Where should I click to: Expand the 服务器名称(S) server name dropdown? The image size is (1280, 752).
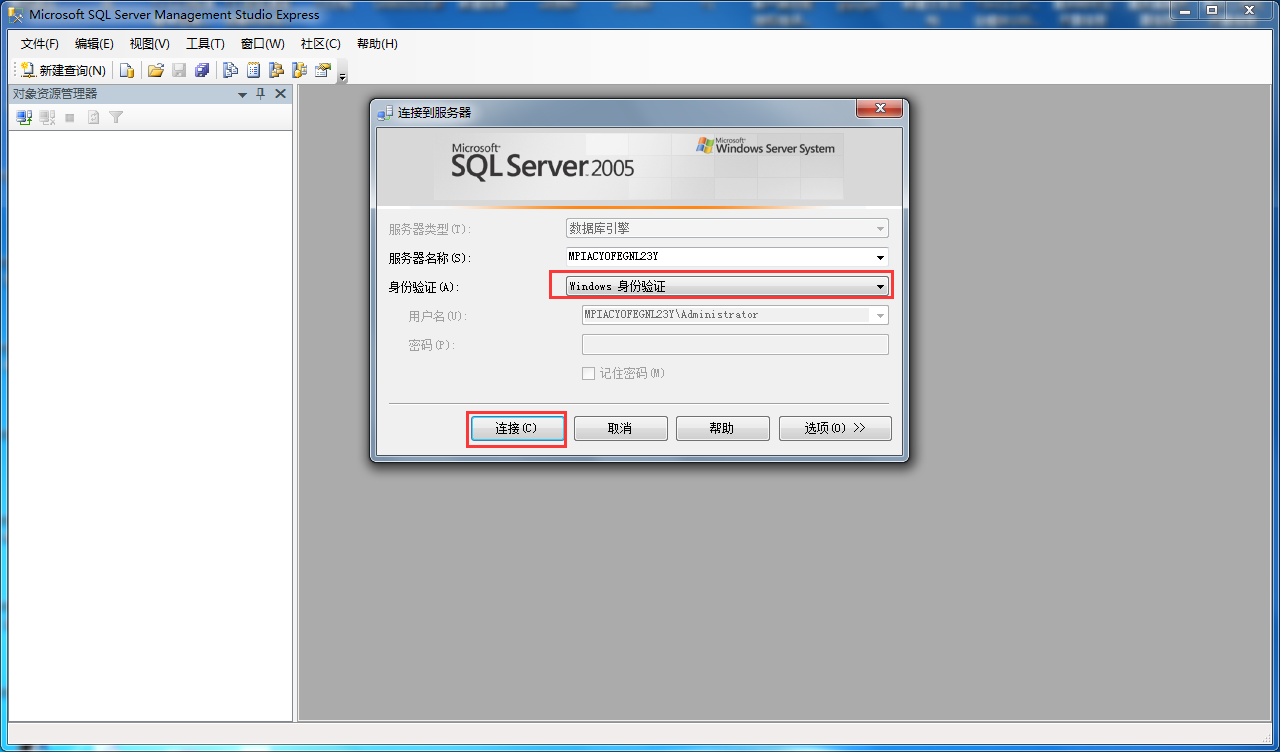[x=880, y=257]
